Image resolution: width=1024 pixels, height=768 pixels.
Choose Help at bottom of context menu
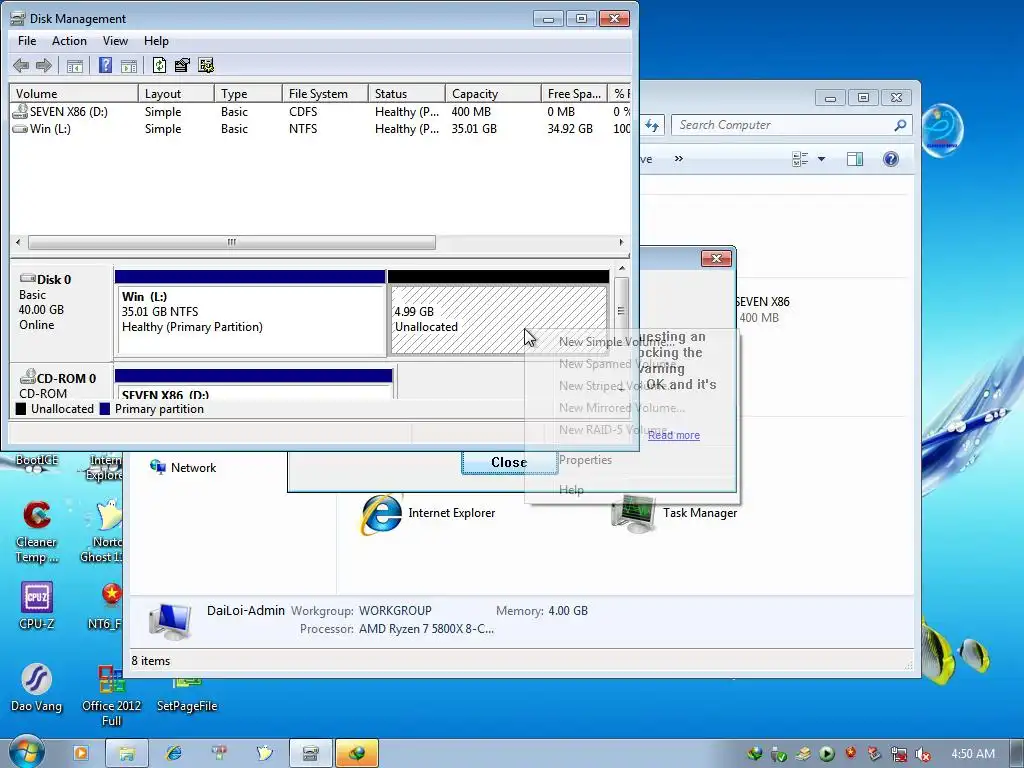[571, 490]
